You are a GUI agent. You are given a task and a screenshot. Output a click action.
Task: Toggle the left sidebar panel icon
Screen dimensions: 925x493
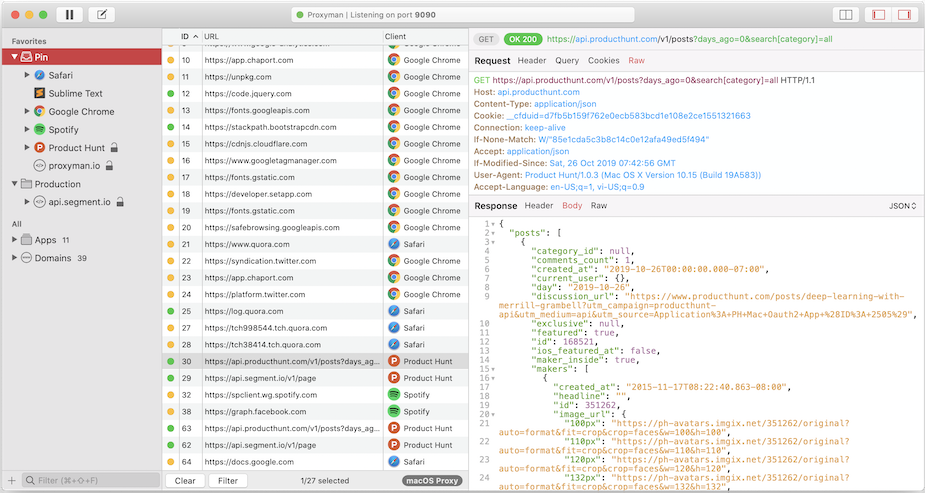point(878,15)
